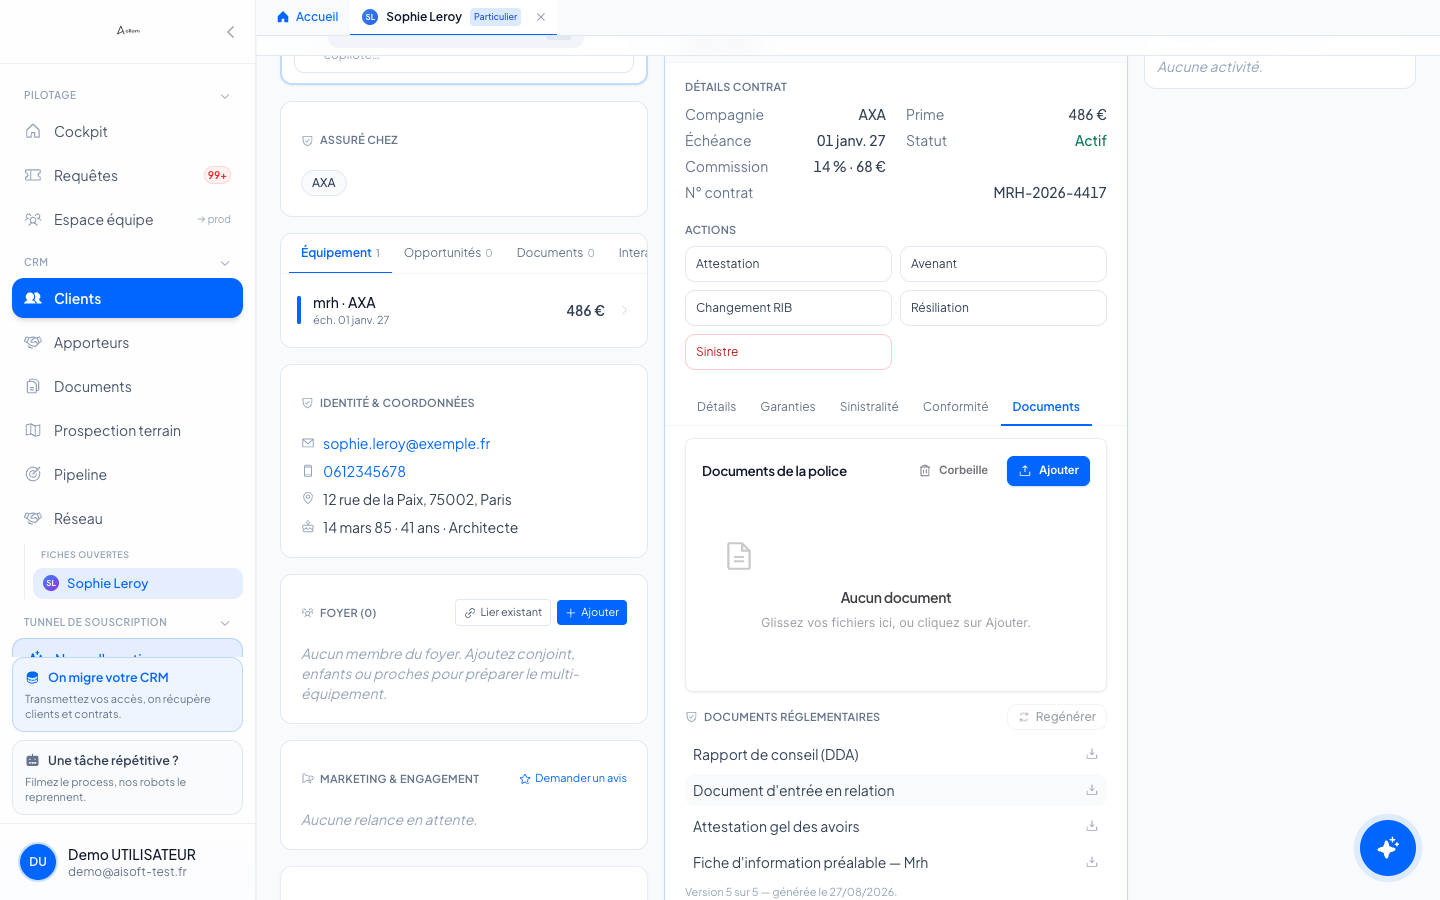Open Apporteurs in the sidebar
The width and height of the screenshot is (1440, 900).
pos(128,343)
